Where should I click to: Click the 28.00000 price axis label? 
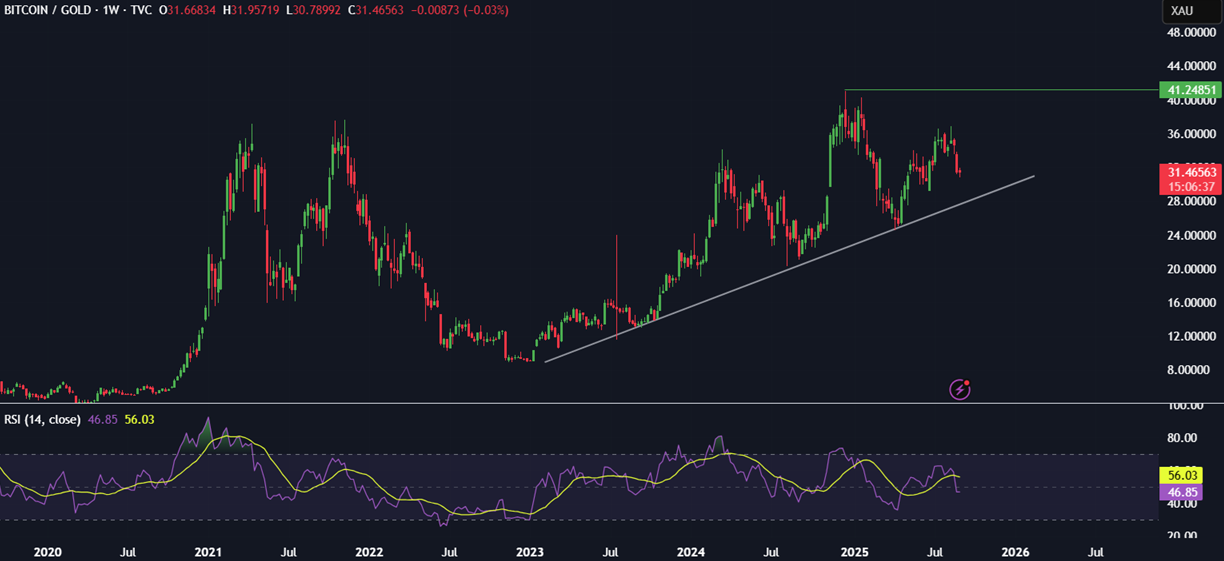[1190, 202]
